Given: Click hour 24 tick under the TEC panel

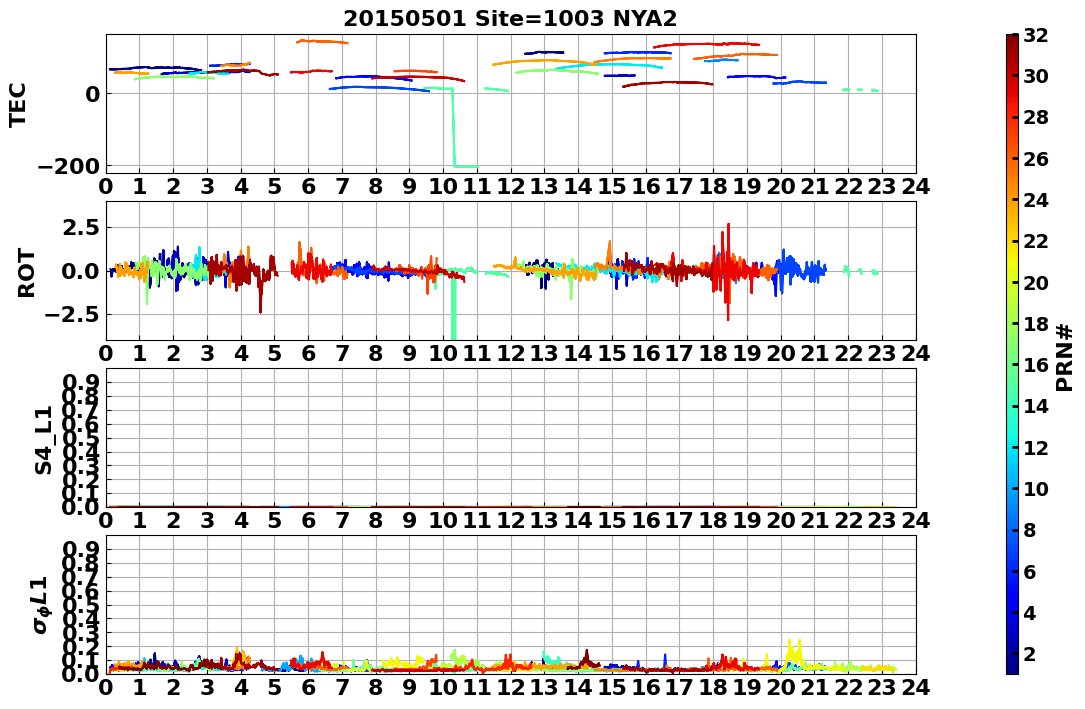Looking at the screenshot, I should pos(916,187).
